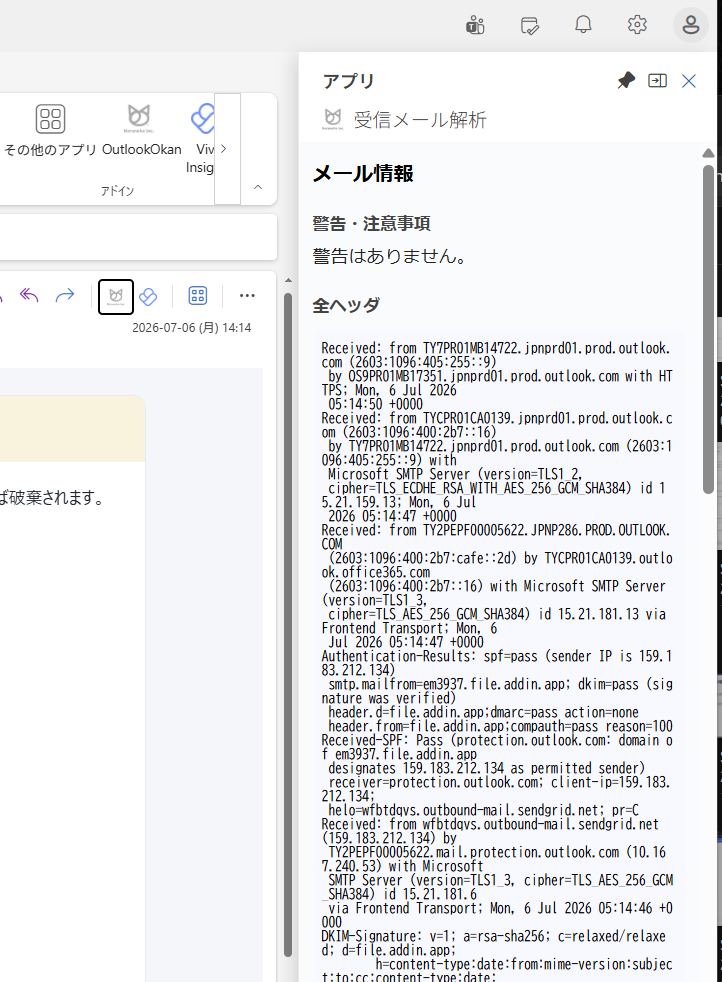The width and height of the screenshot is (722, 982).
Task: Click the app pane scrollbar thumb
Action: point(708,329)
